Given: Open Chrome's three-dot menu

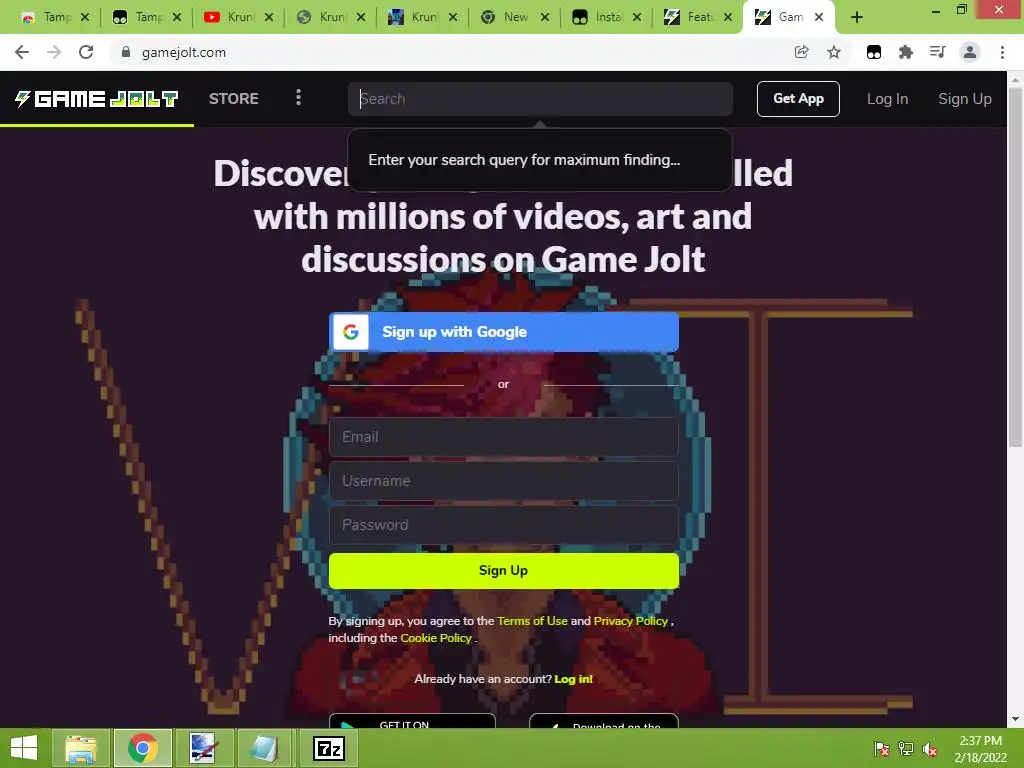Looking at the screenshot, I should click(x=1002, y=52).
